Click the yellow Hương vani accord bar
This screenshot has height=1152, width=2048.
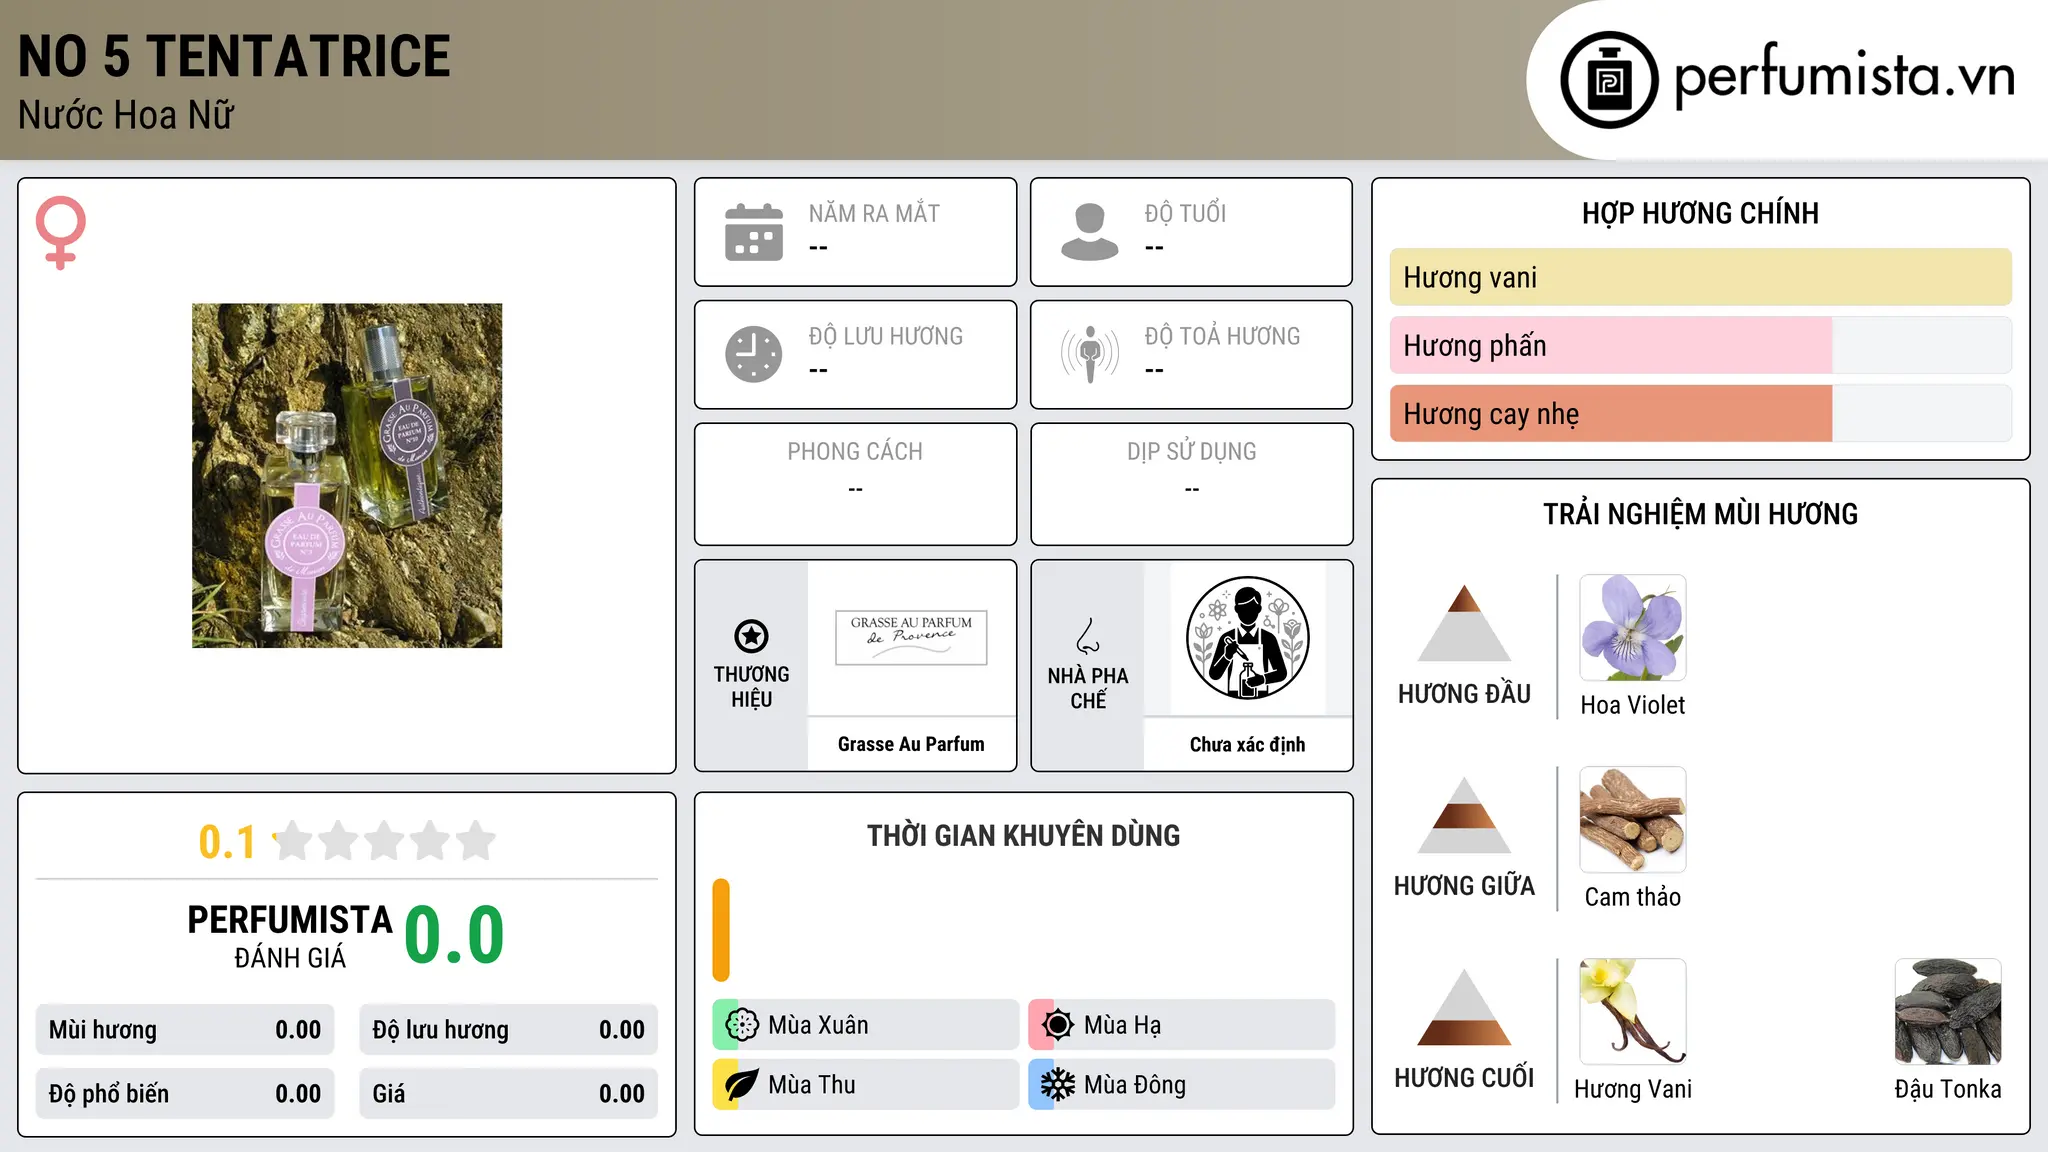coord(1701,277)
